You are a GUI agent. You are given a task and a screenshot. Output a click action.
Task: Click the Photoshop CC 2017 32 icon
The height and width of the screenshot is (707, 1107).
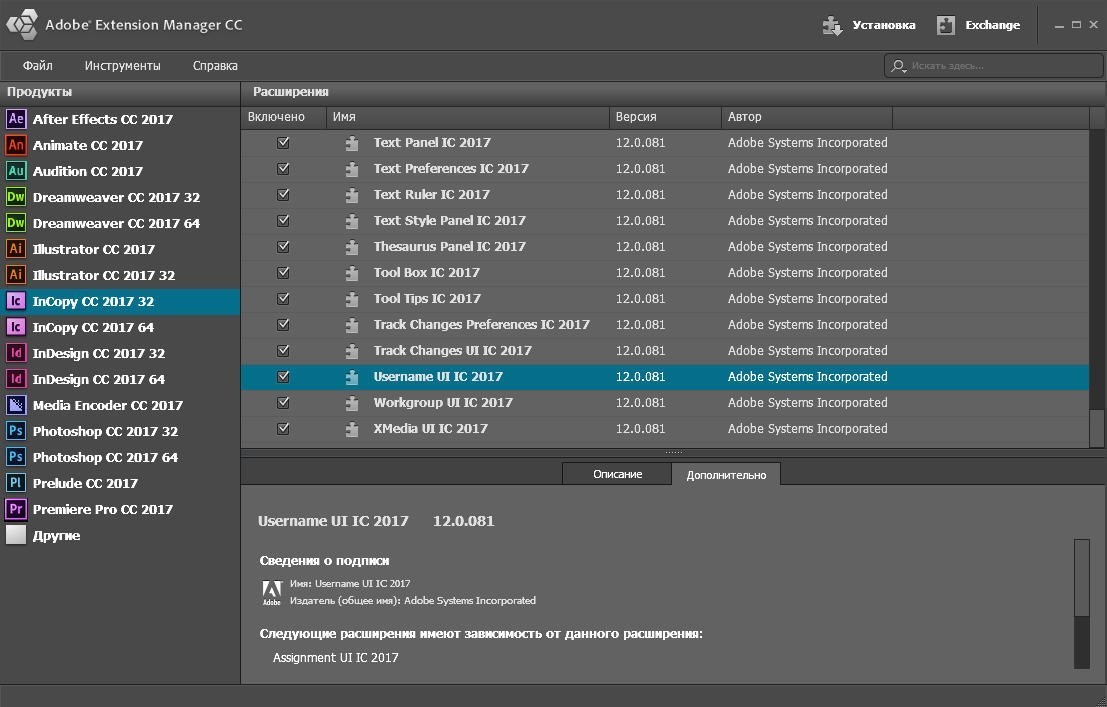16,431
